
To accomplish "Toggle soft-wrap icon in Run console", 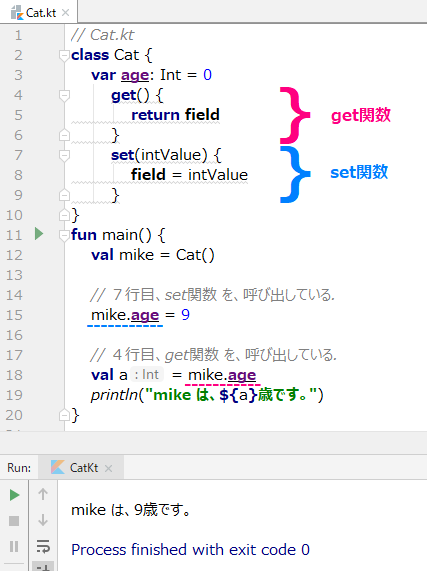I will point(43,547).
